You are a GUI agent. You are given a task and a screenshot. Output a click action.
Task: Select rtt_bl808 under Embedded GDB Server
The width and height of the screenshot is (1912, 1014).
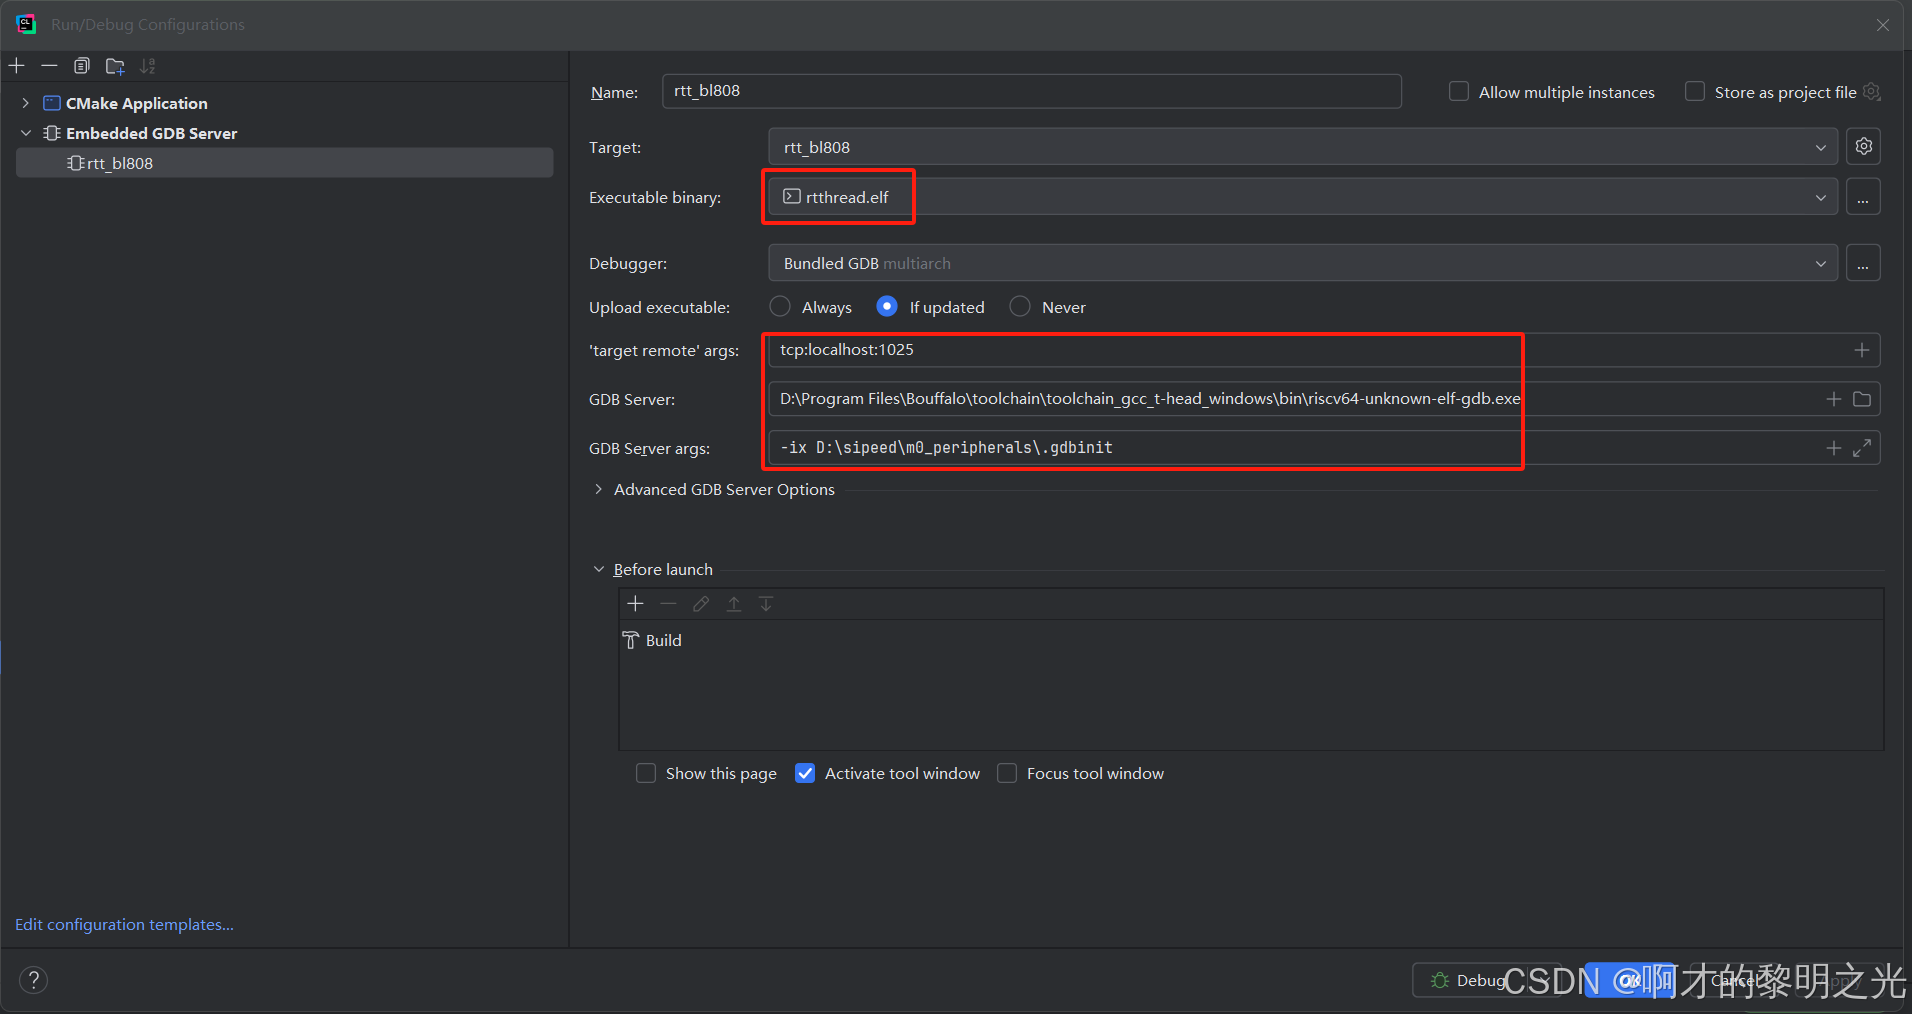[x=120, y=162]
